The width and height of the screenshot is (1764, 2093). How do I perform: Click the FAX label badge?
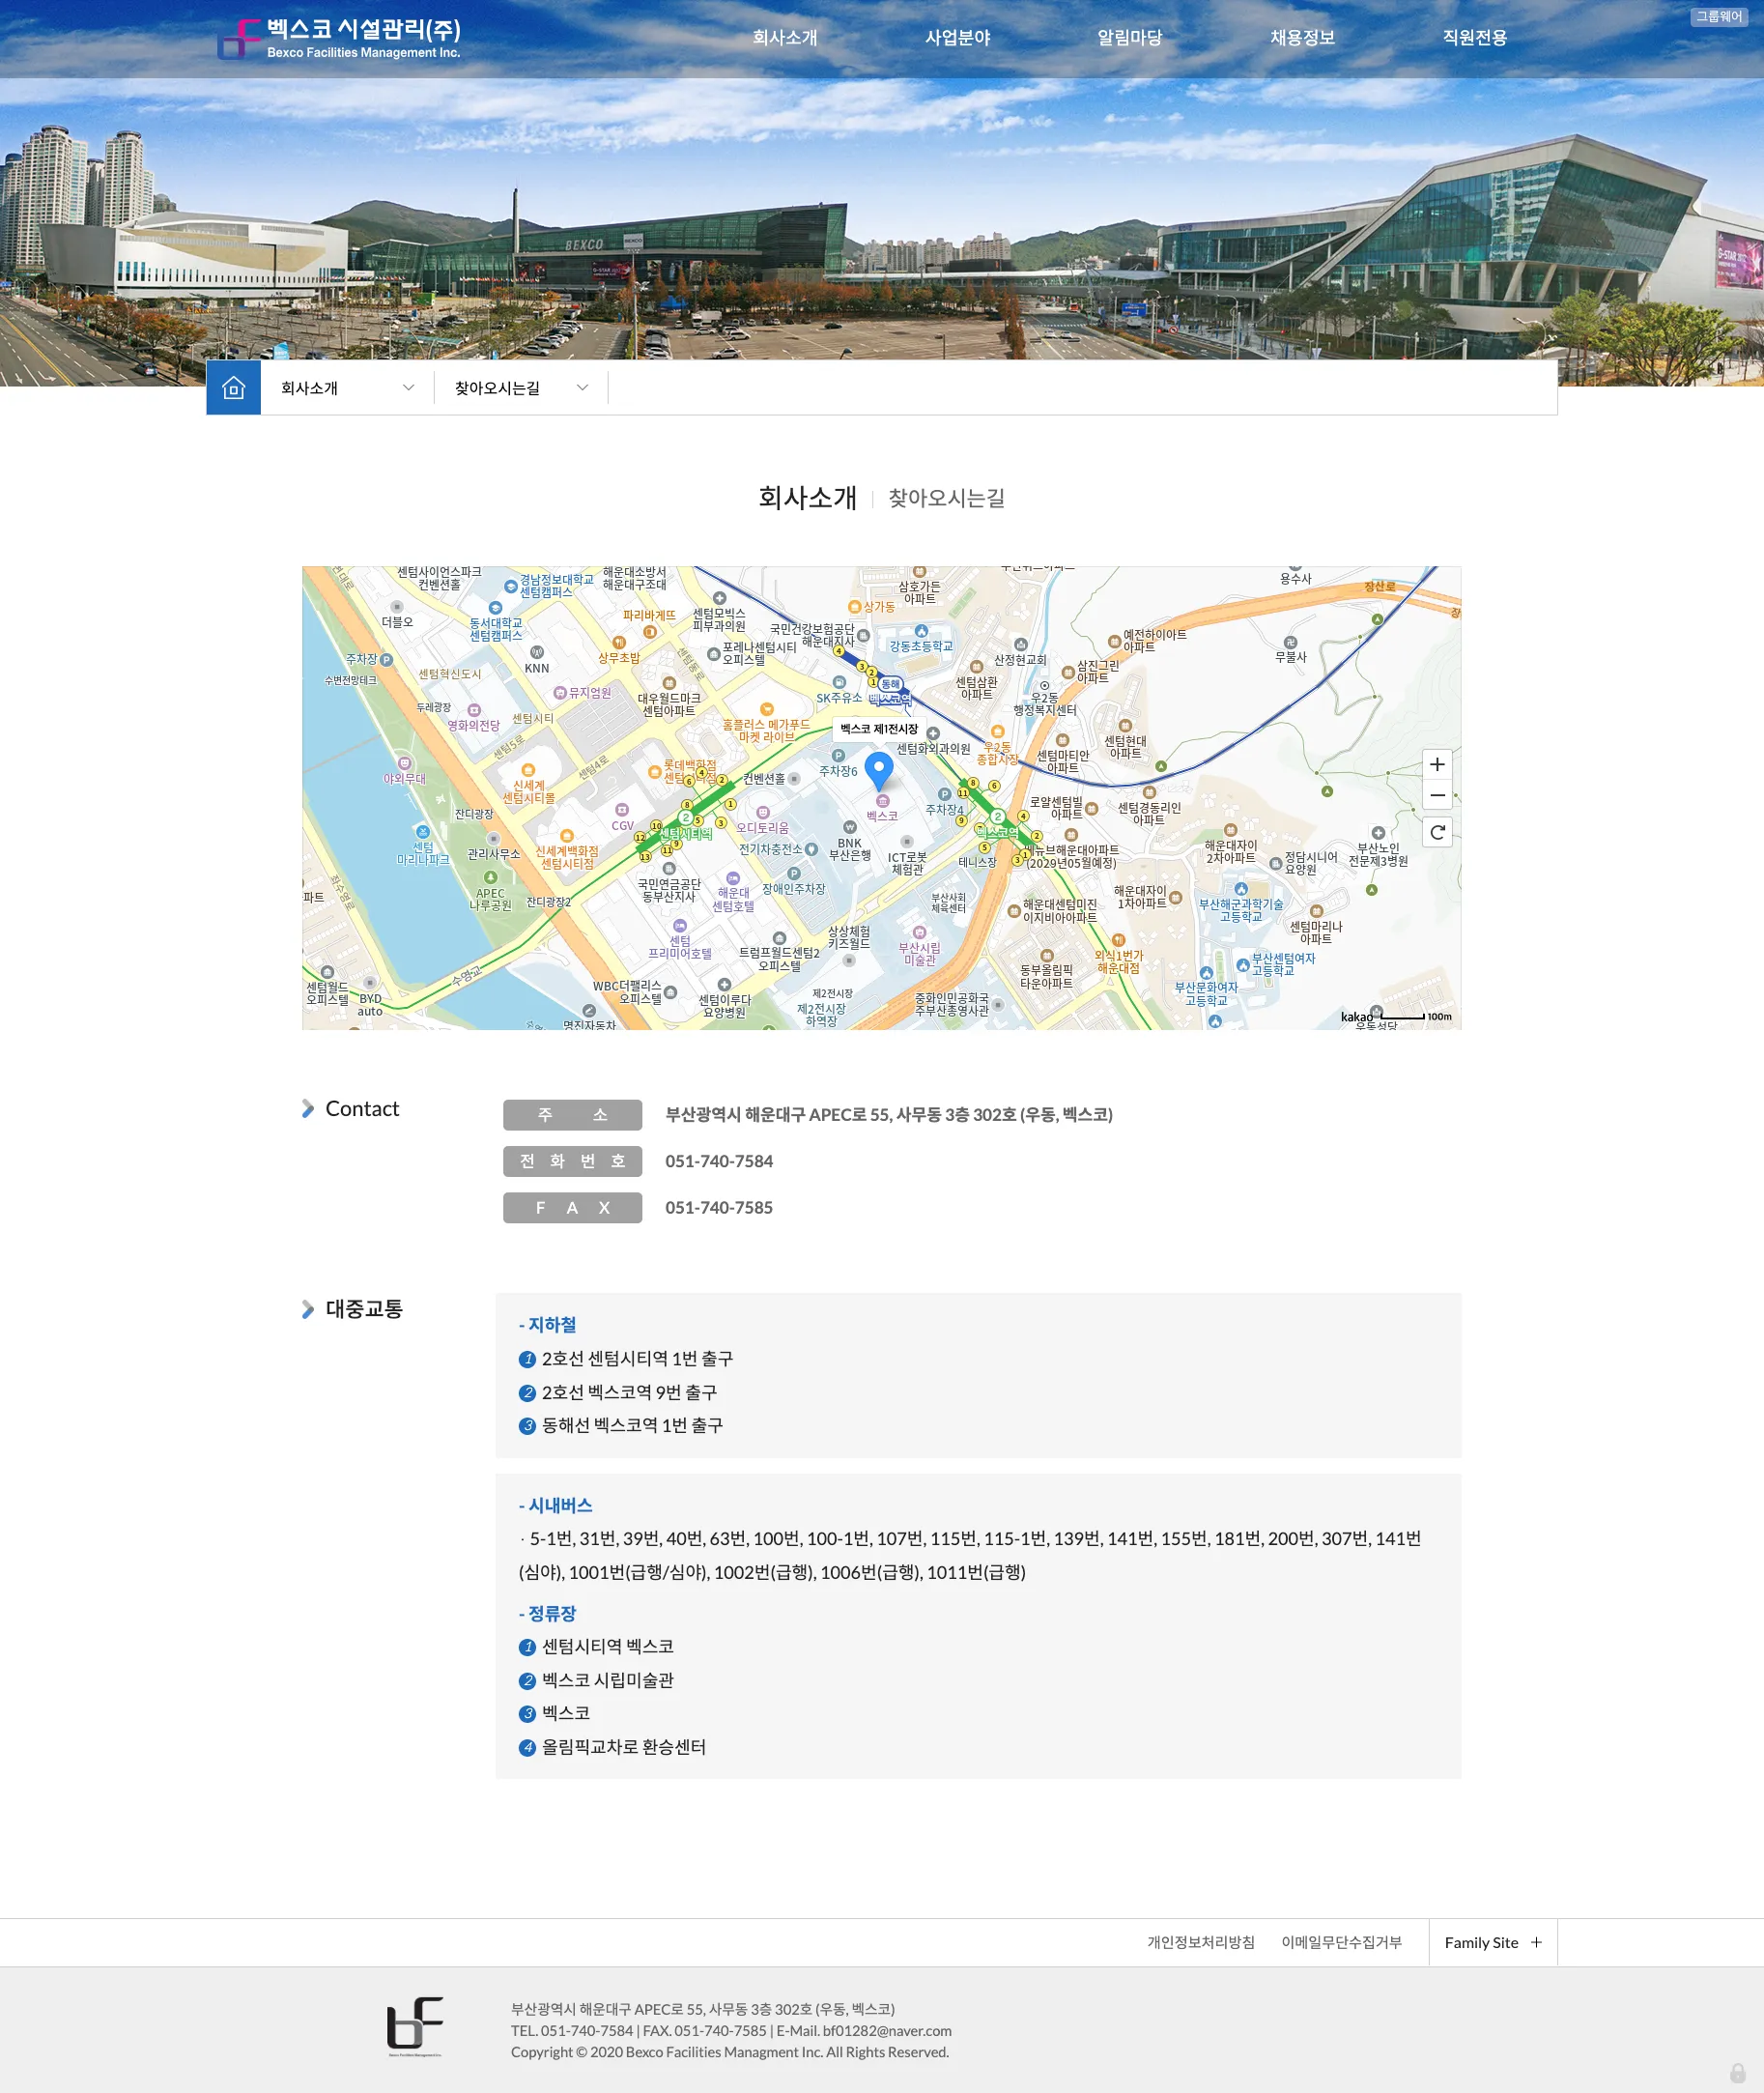click(x=572, y=1208)
